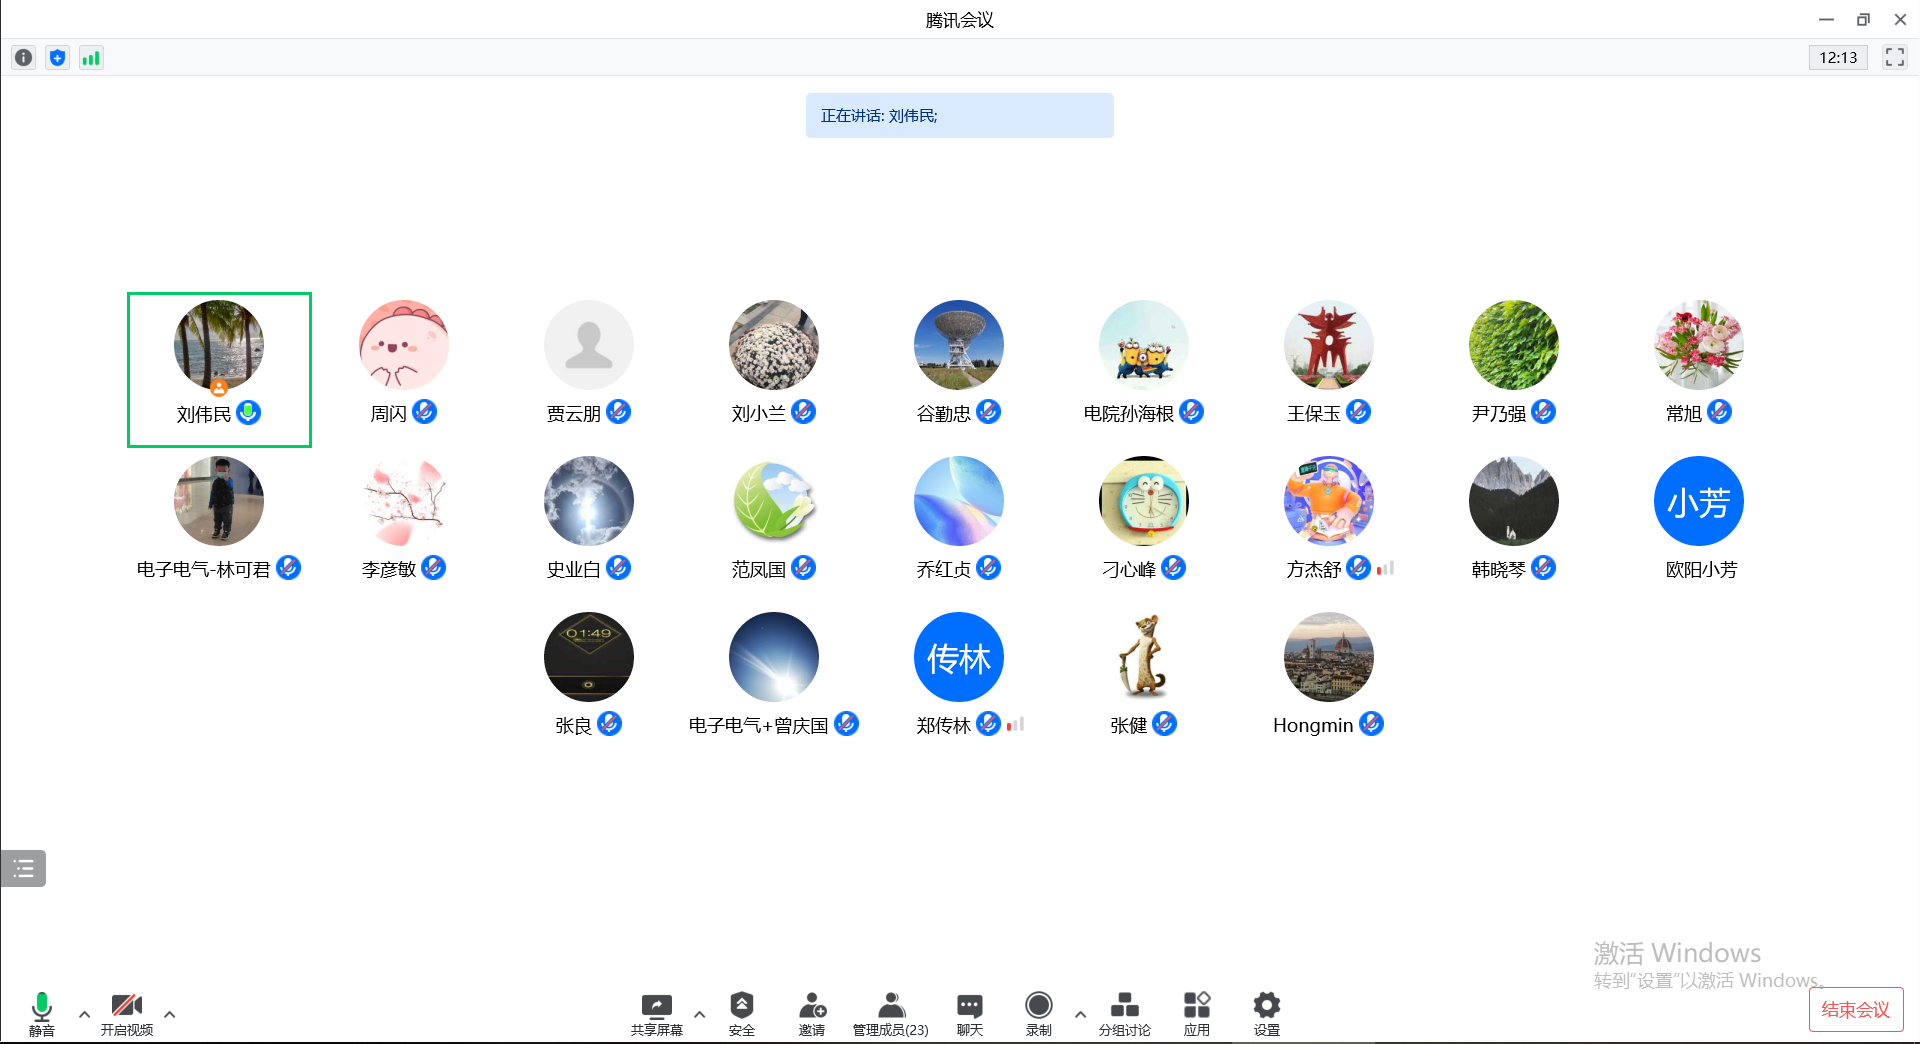
Task: Open the 聊天 chat panel
Action: point(969,1013)
